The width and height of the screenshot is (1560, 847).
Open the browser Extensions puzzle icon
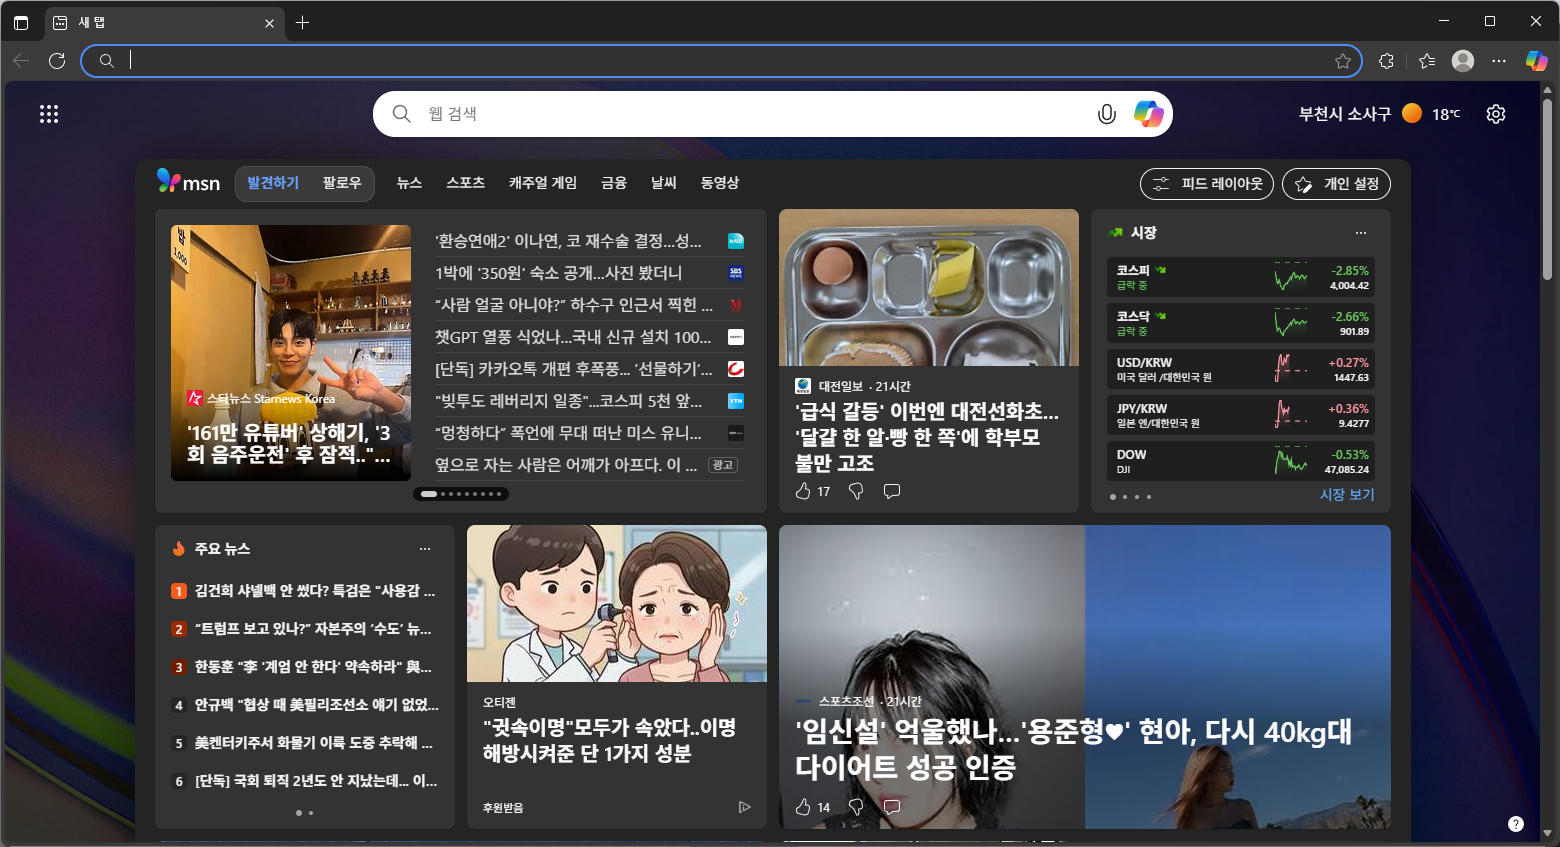[x=1386, y=61]
